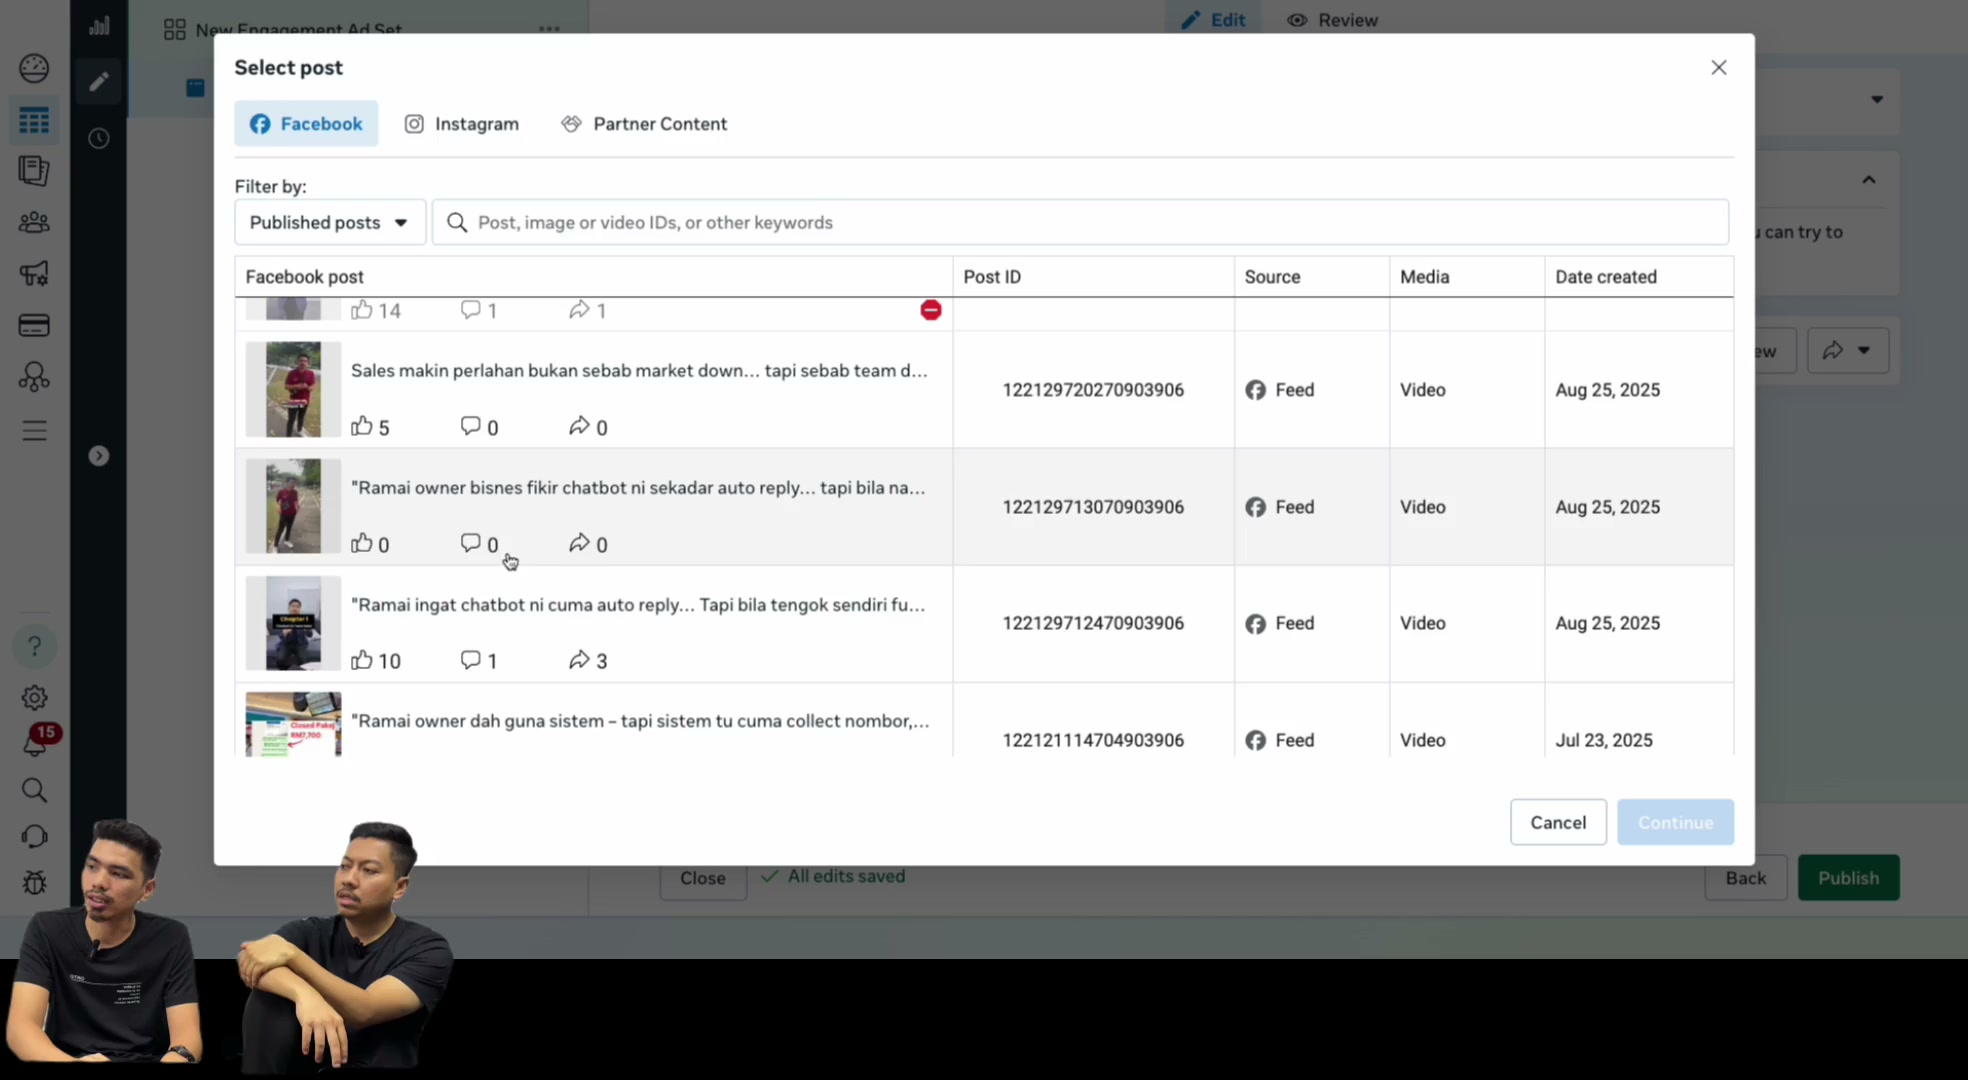Switch to the Facebook tab
The width and height of the screenshot is (1968, 1080).
[x=306, y=123]
